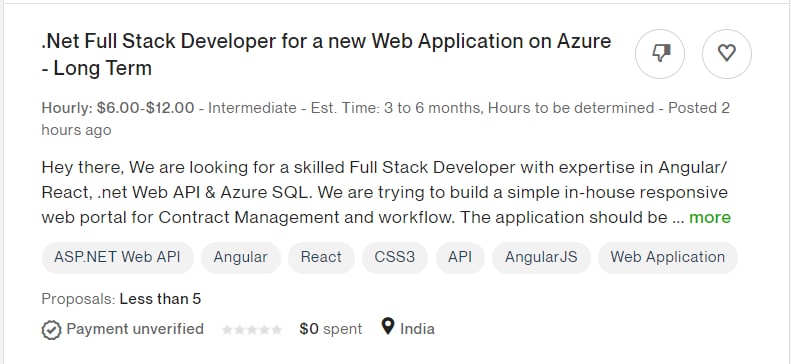791x364 pixels.
Task: Select the AngularJS skill tag
Action: tap(541, 257)
